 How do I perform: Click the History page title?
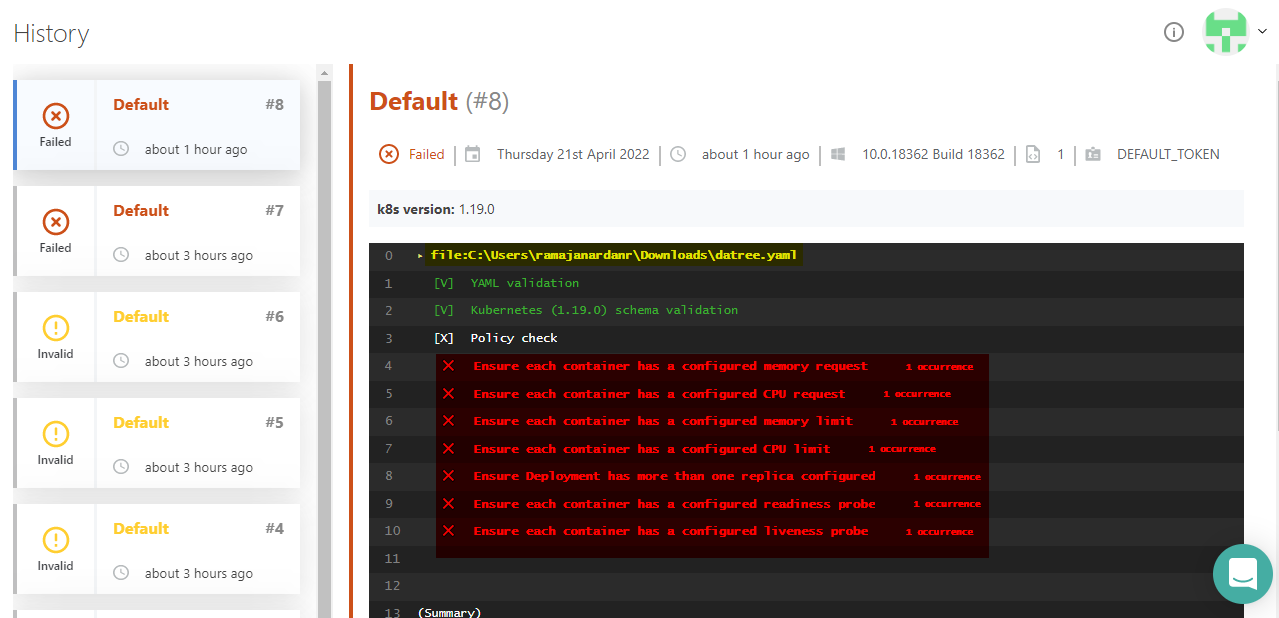[51, 33]
